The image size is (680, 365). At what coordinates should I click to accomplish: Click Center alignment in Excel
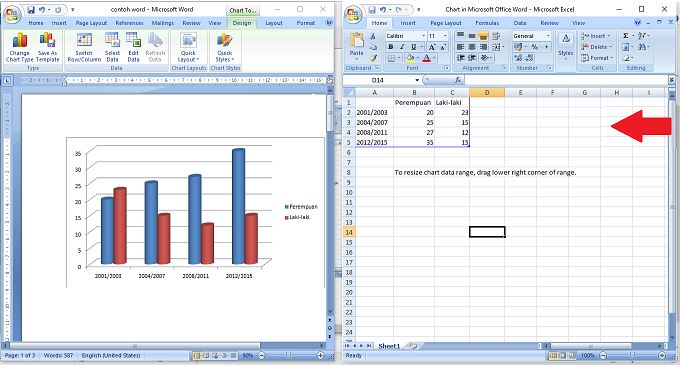[x=472, y=47]
